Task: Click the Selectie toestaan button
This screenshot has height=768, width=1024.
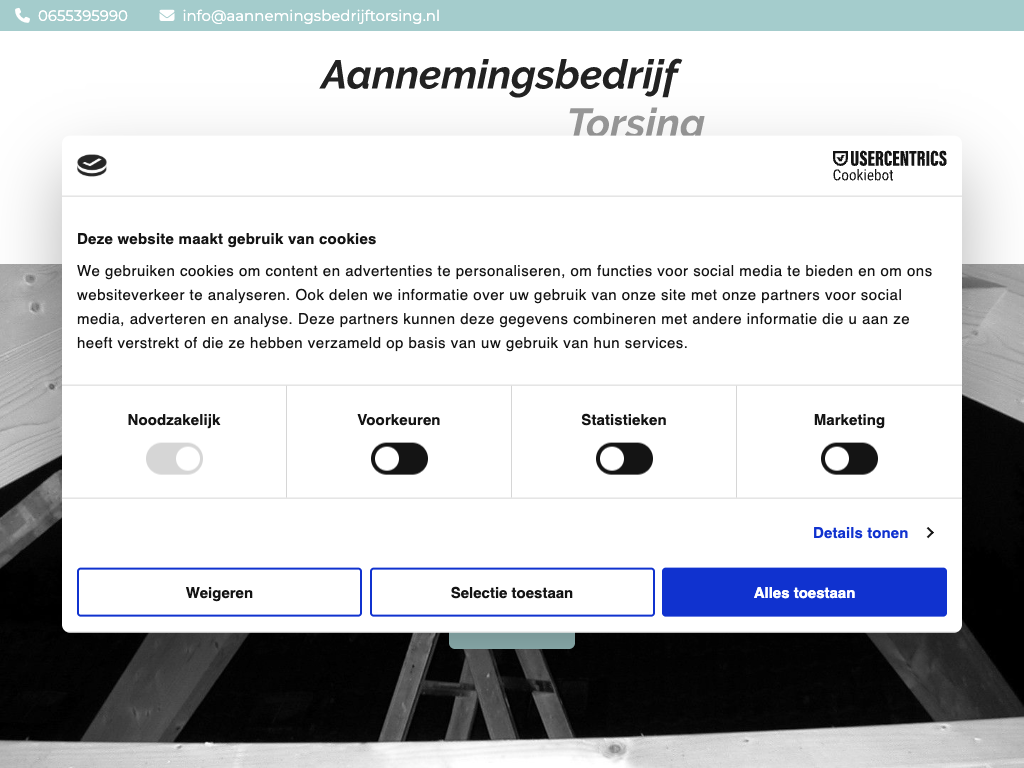Action: pyautogui.click(x=512, y=593)
